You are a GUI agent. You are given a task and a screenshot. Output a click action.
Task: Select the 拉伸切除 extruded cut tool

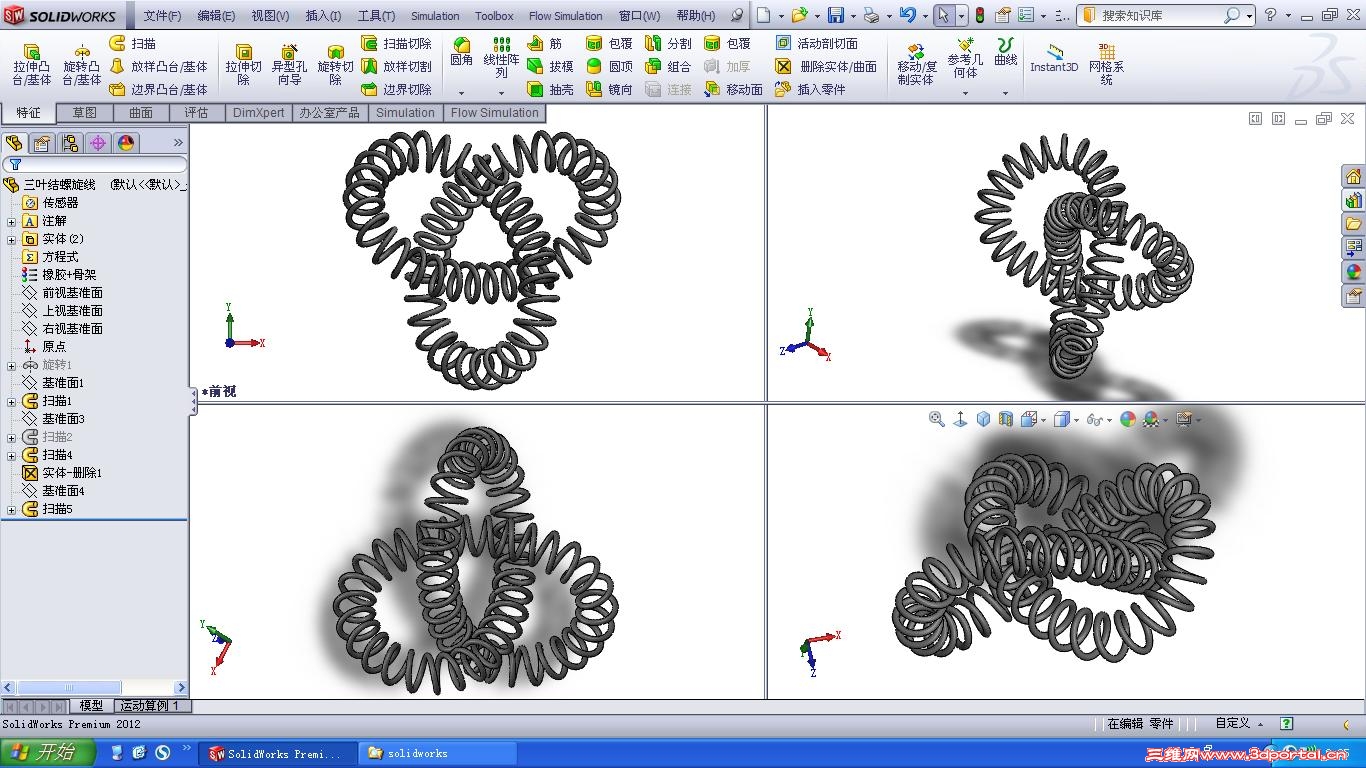(243, 65)
